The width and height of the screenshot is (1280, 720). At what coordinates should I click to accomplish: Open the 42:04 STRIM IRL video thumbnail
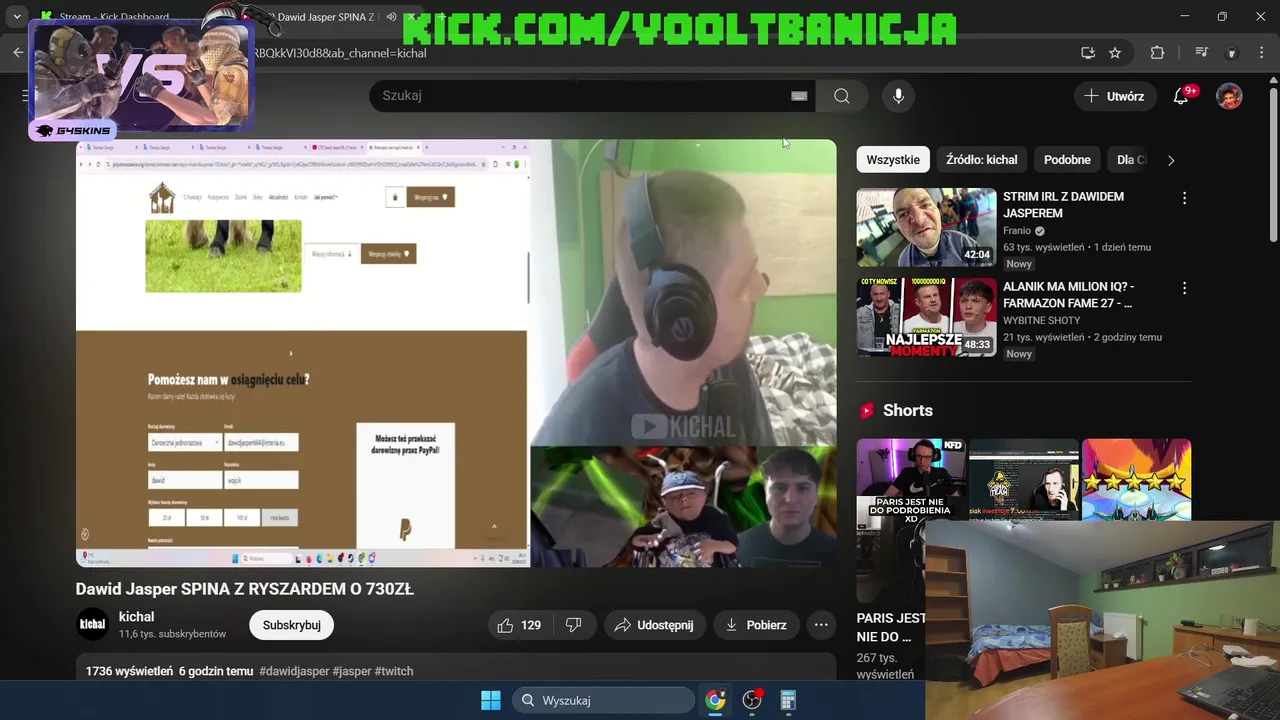[926, 227]
